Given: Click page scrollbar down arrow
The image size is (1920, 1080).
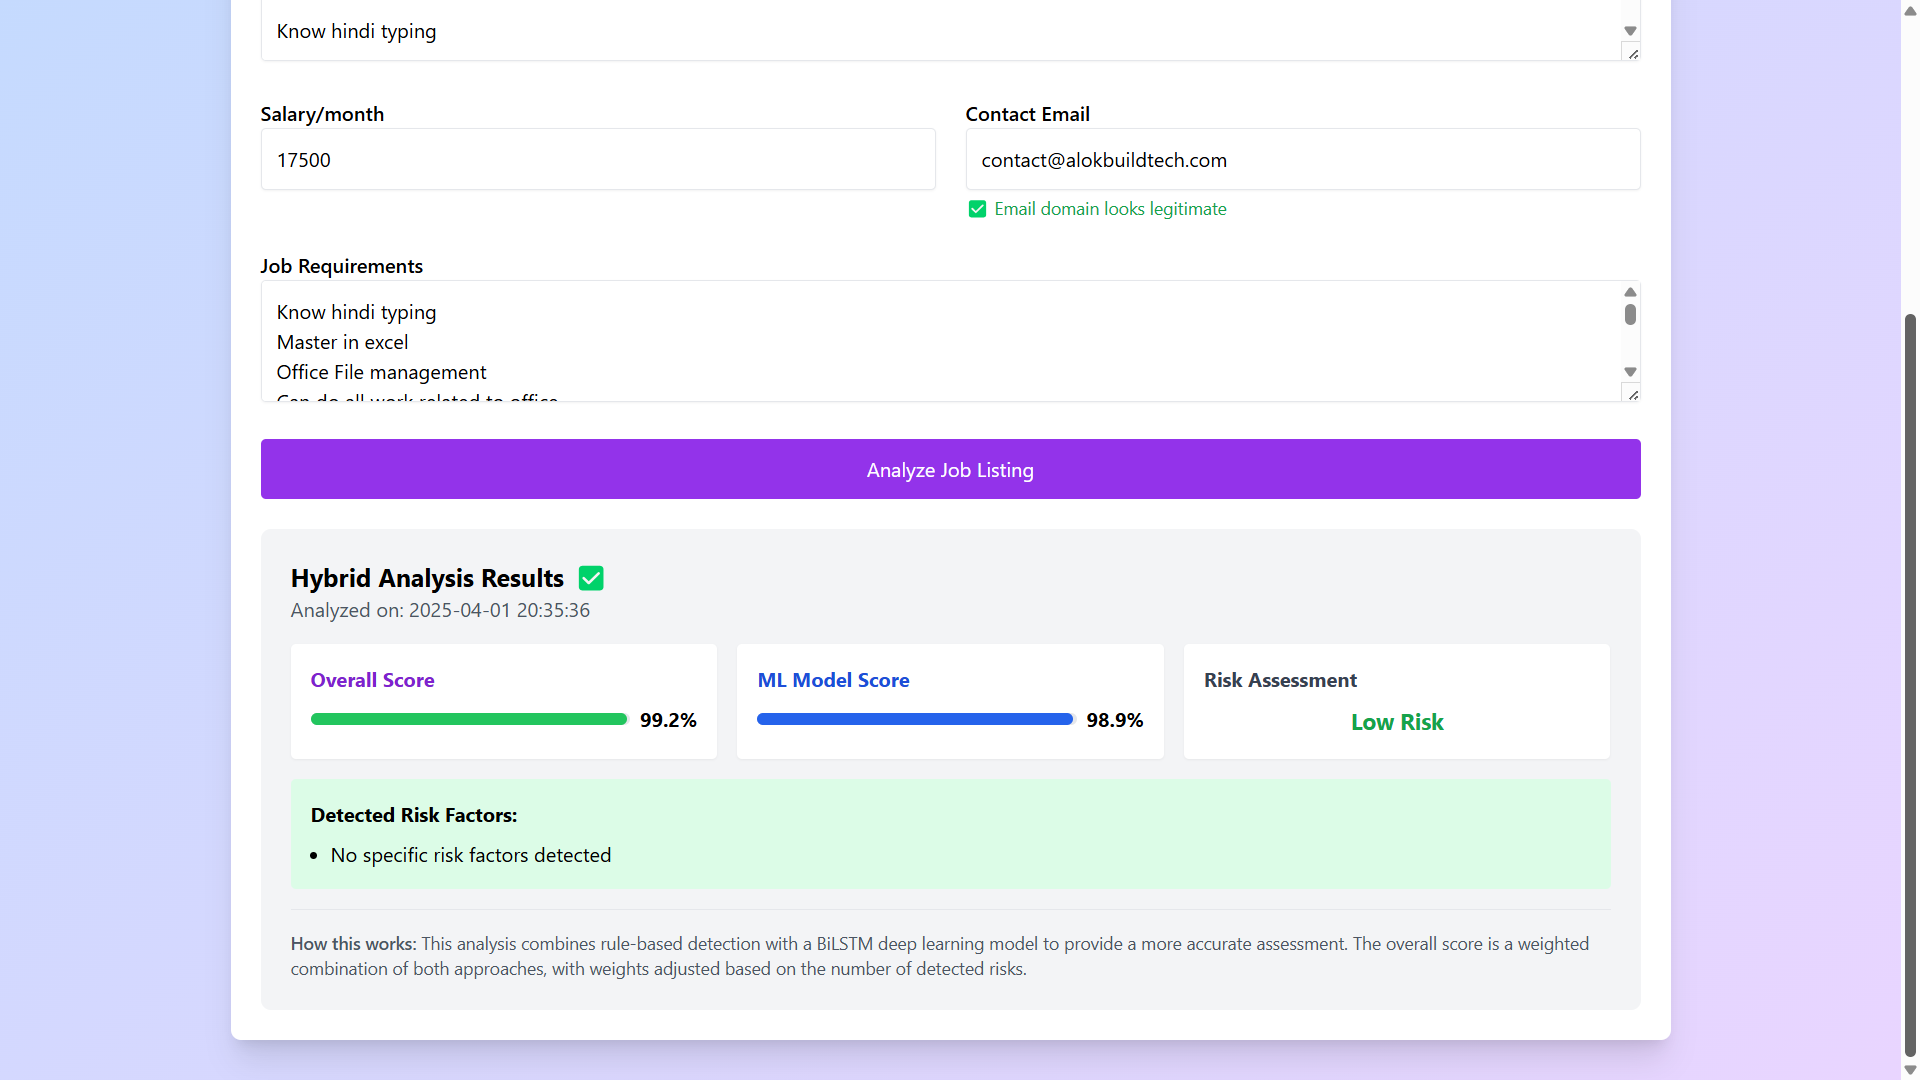Looking at the screenshot, I should point(1910,1070).
